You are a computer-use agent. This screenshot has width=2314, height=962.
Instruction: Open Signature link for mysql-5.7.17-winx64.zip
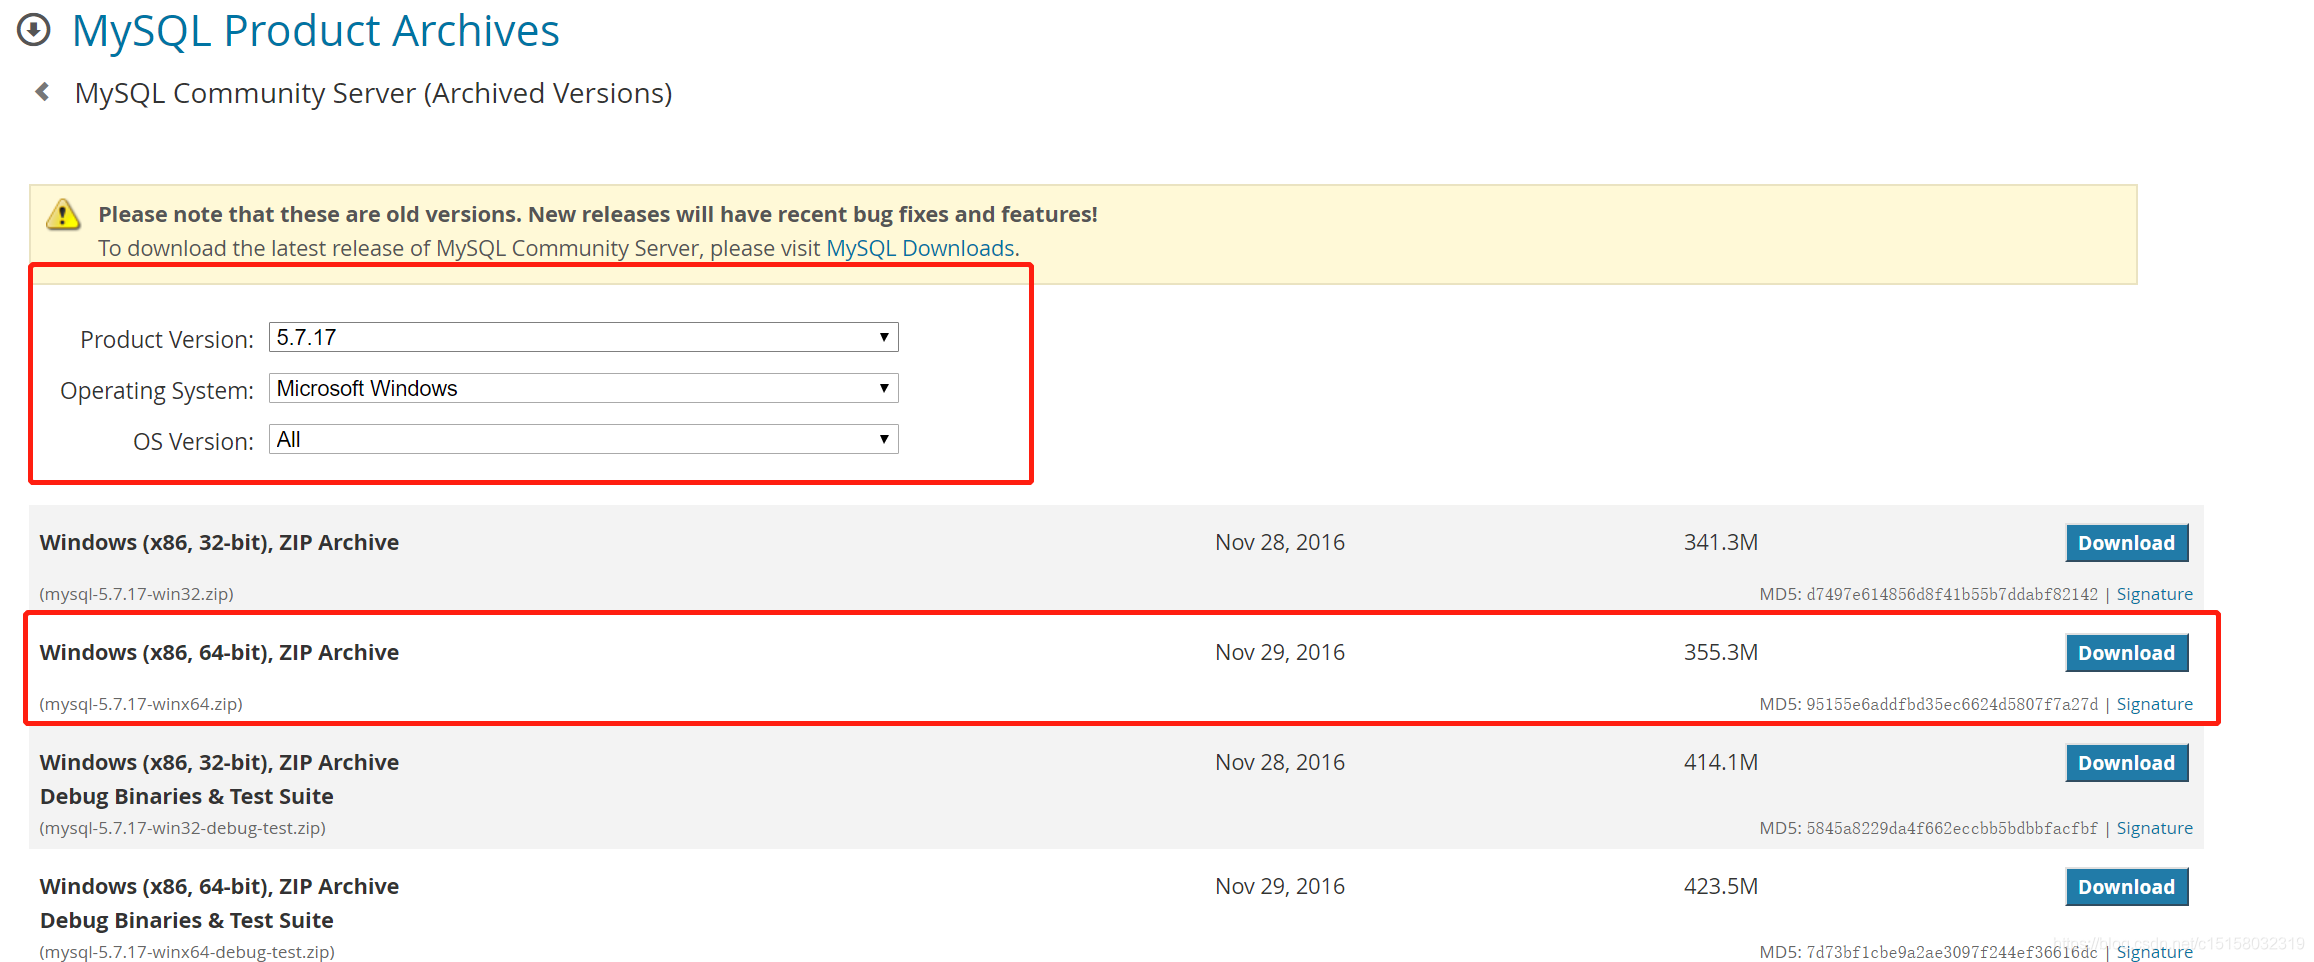coord(2154,704)
